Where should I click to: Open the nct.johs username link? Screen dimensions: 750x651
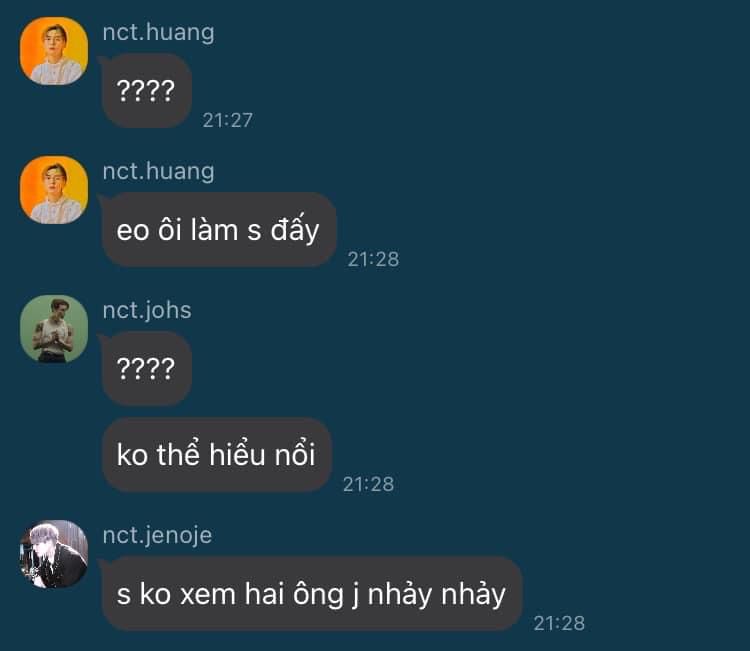coord(147,310)
